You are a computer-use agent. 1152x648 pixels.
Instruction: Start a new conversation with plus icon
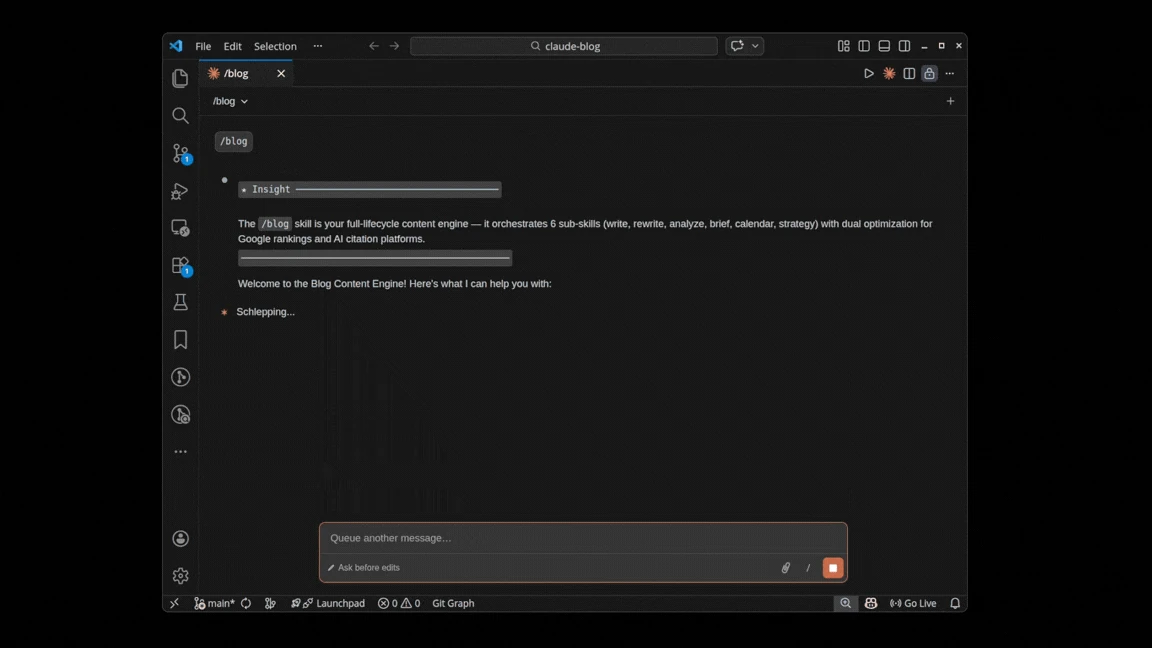(950, 101)
